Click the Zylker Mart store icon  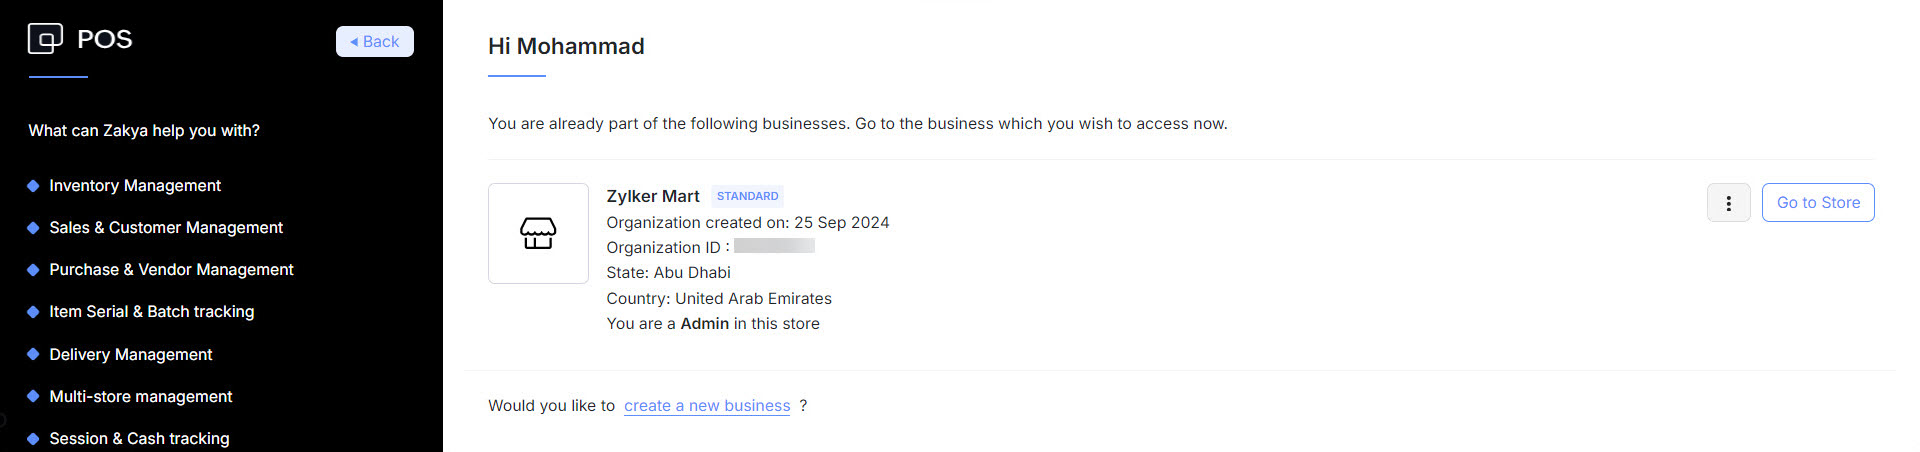coord(538,233)
